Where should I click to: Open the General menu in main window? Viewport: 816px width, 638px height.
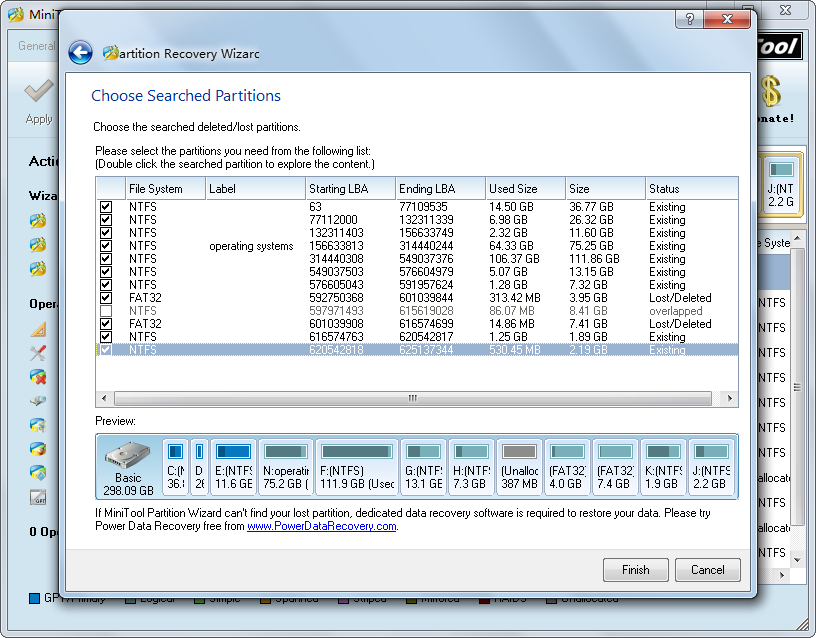pos(36,46)
